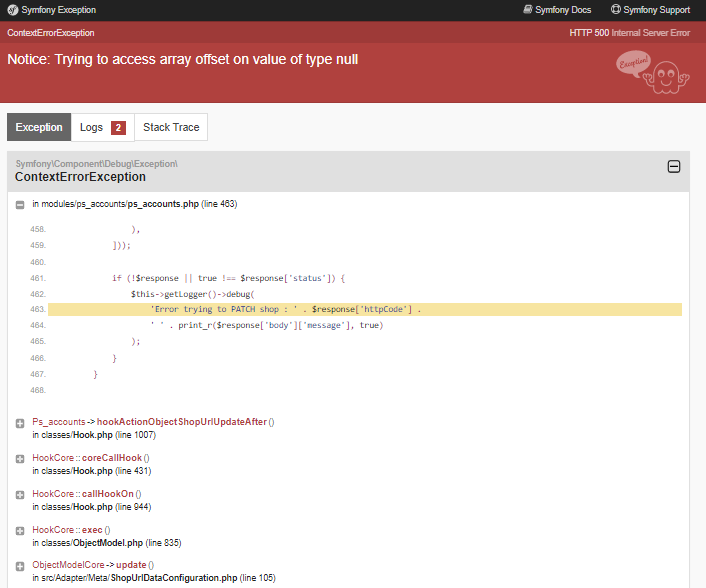Click code line 461 if statement

click(x=228, y=278)
